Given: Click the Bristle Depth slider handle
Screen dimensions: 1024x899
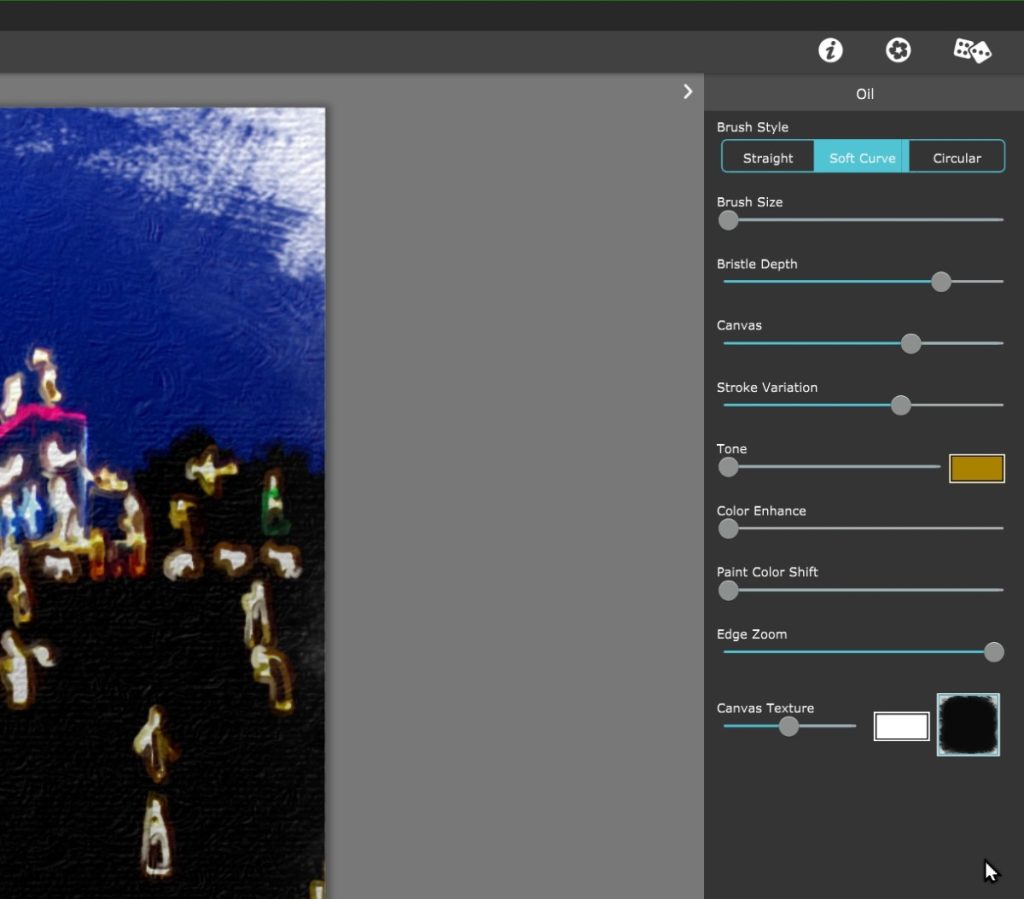Looking at the screenshot, I should (941, 282).
